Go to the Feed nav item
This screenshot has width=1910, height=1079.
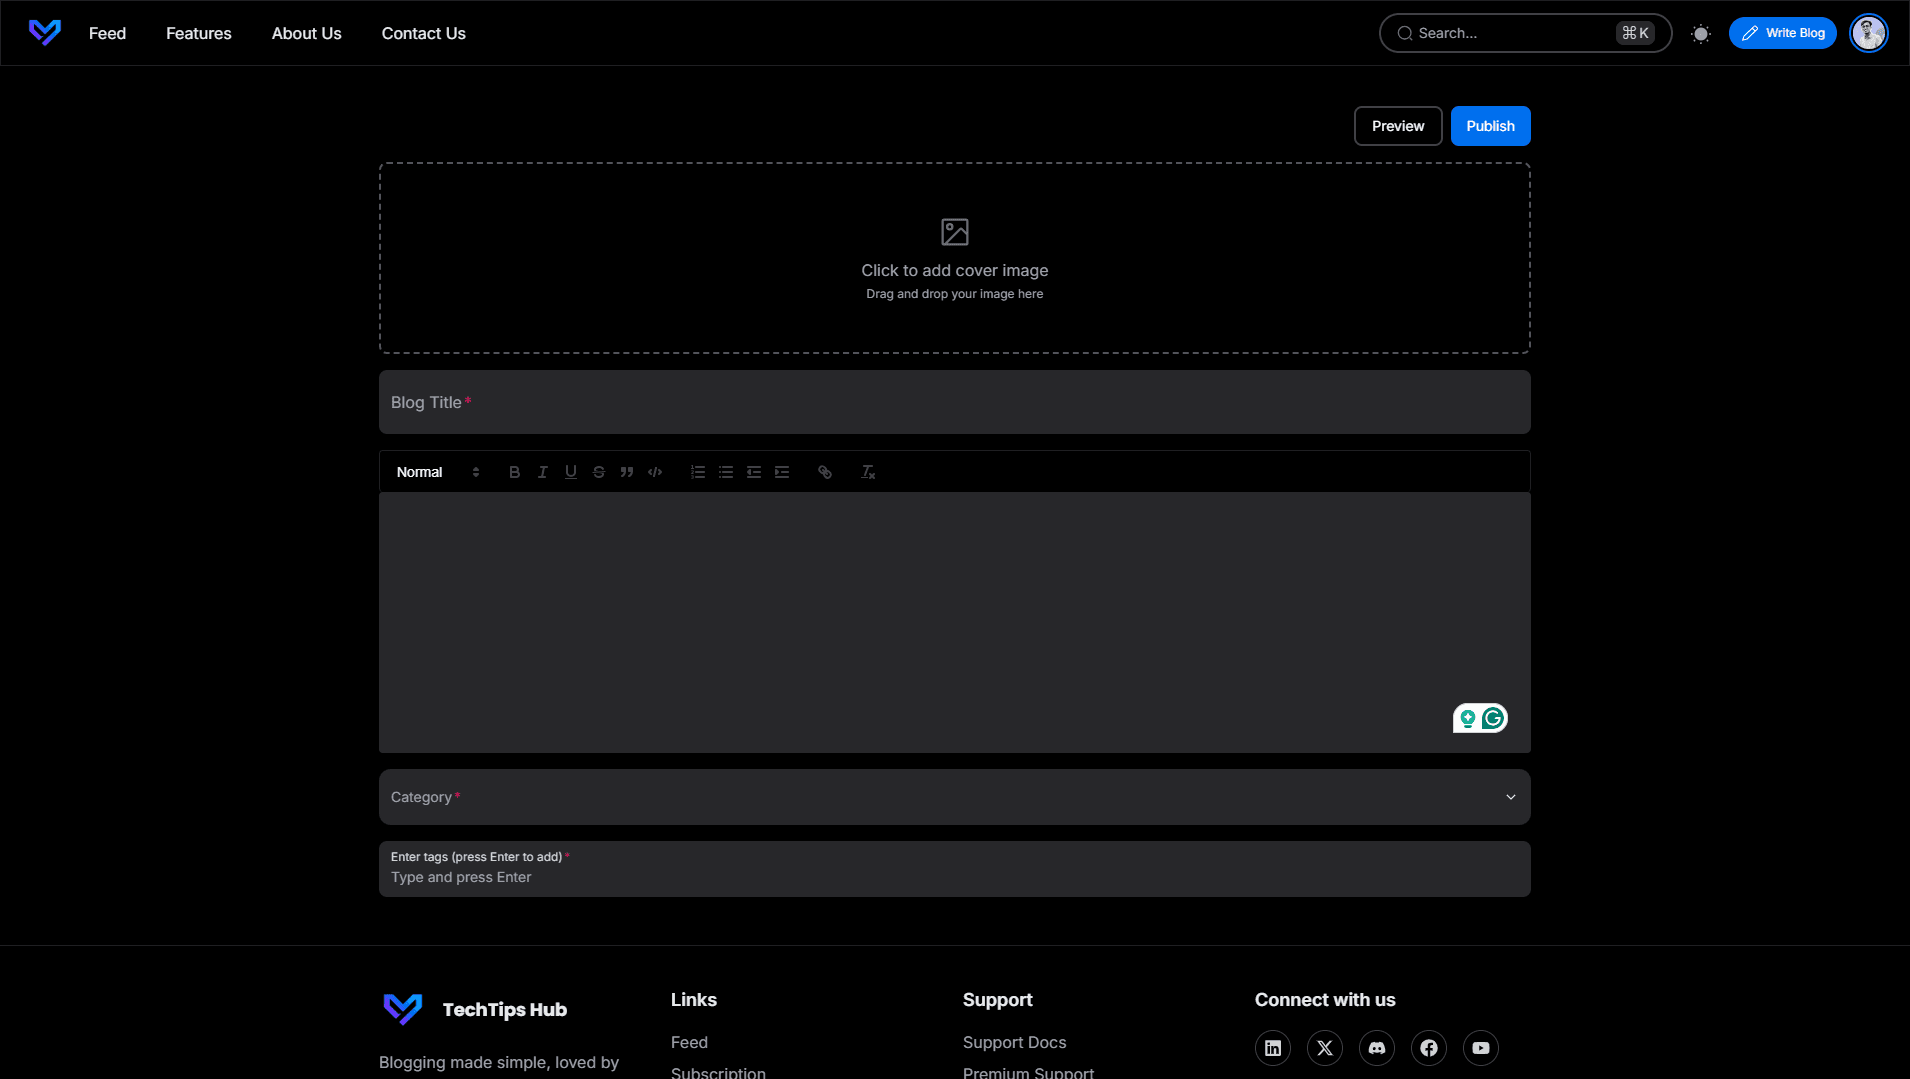107,33
